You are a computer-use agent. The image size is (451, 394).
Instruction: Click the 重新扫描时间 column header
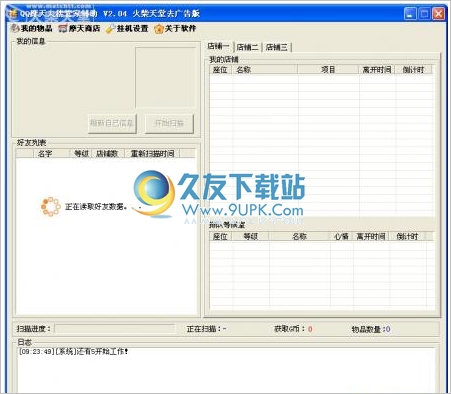click(152, 154)
